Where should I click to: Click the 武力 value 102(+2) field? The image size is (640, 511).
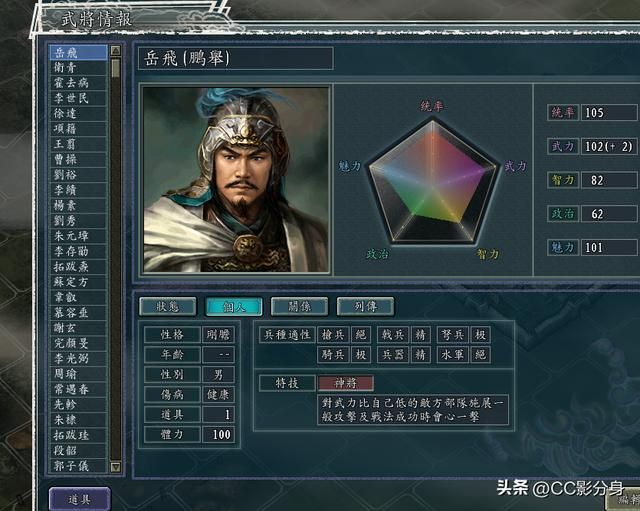[x=609, y=147]
